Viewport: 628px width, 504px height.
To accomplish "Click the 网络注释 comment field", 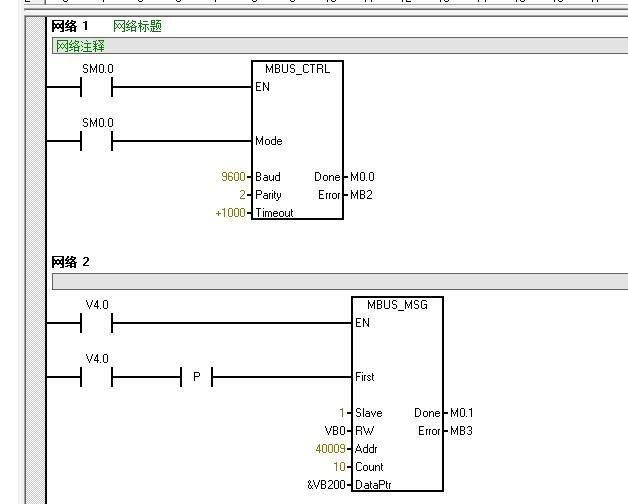I will click(x=80, y=46).
